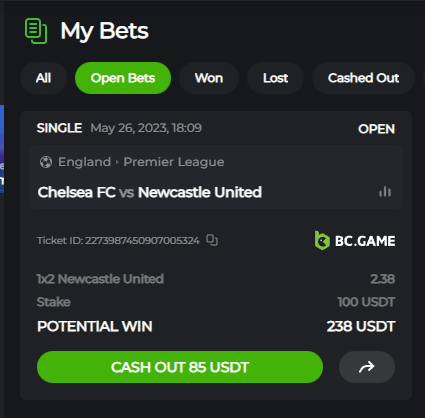Click the BC.GAME logo
The width and height of the screenshot is (425, 418).
click(x=355, y=241)
